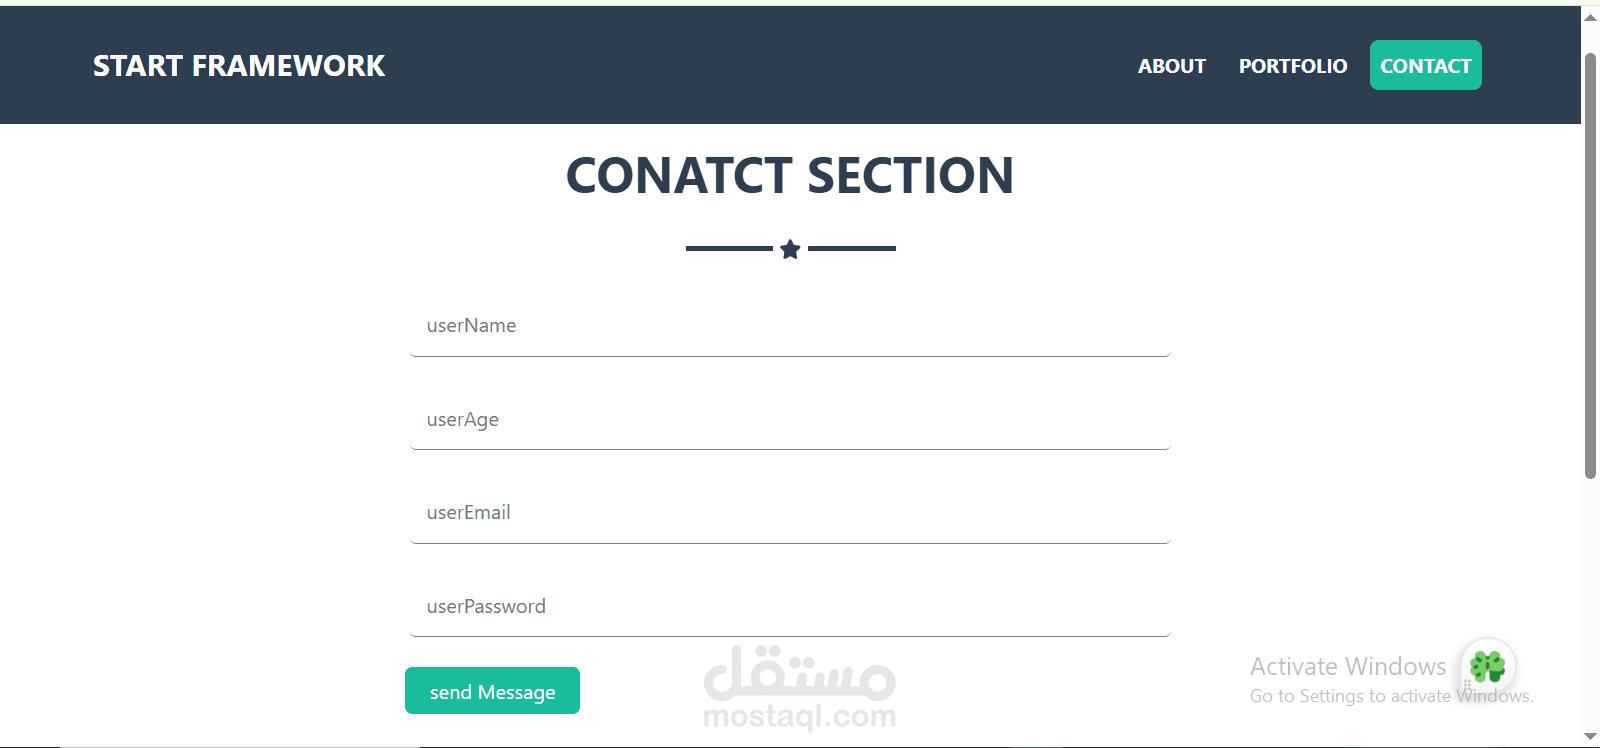Click the CONATCT SECTION heading
This screenshot has height=748, width=1600.
click(x=790, y=176)
